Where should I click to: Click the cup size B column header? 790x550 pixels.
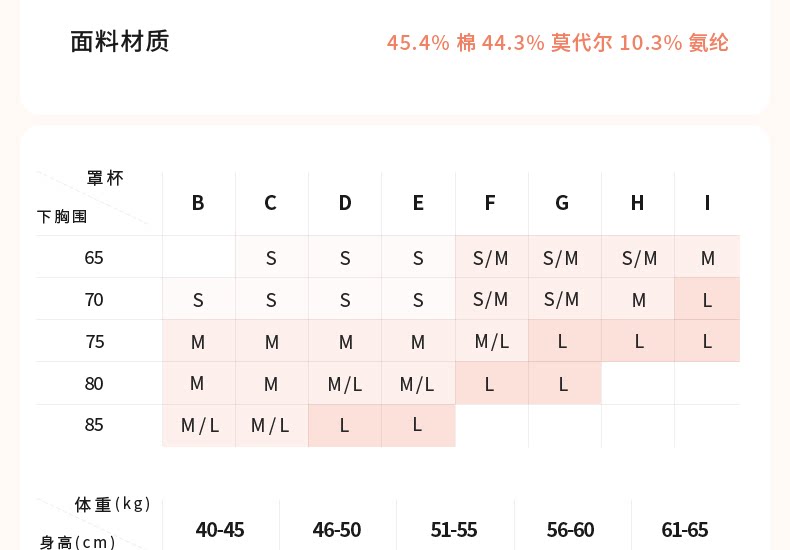pyautogui.click(x=198, y=203)
